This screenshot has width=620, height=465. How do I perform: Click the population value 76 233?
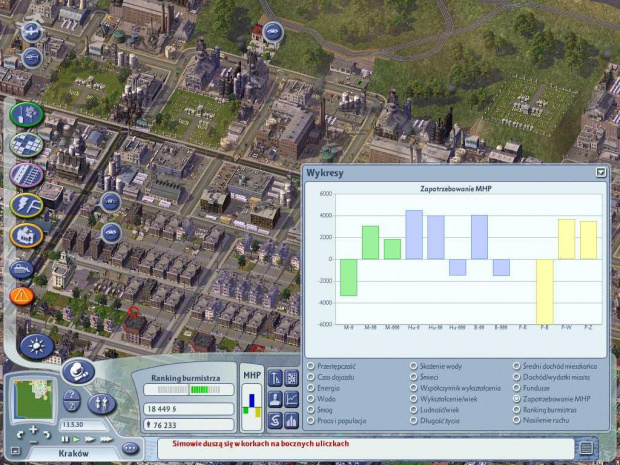click(x=189, y=425)
